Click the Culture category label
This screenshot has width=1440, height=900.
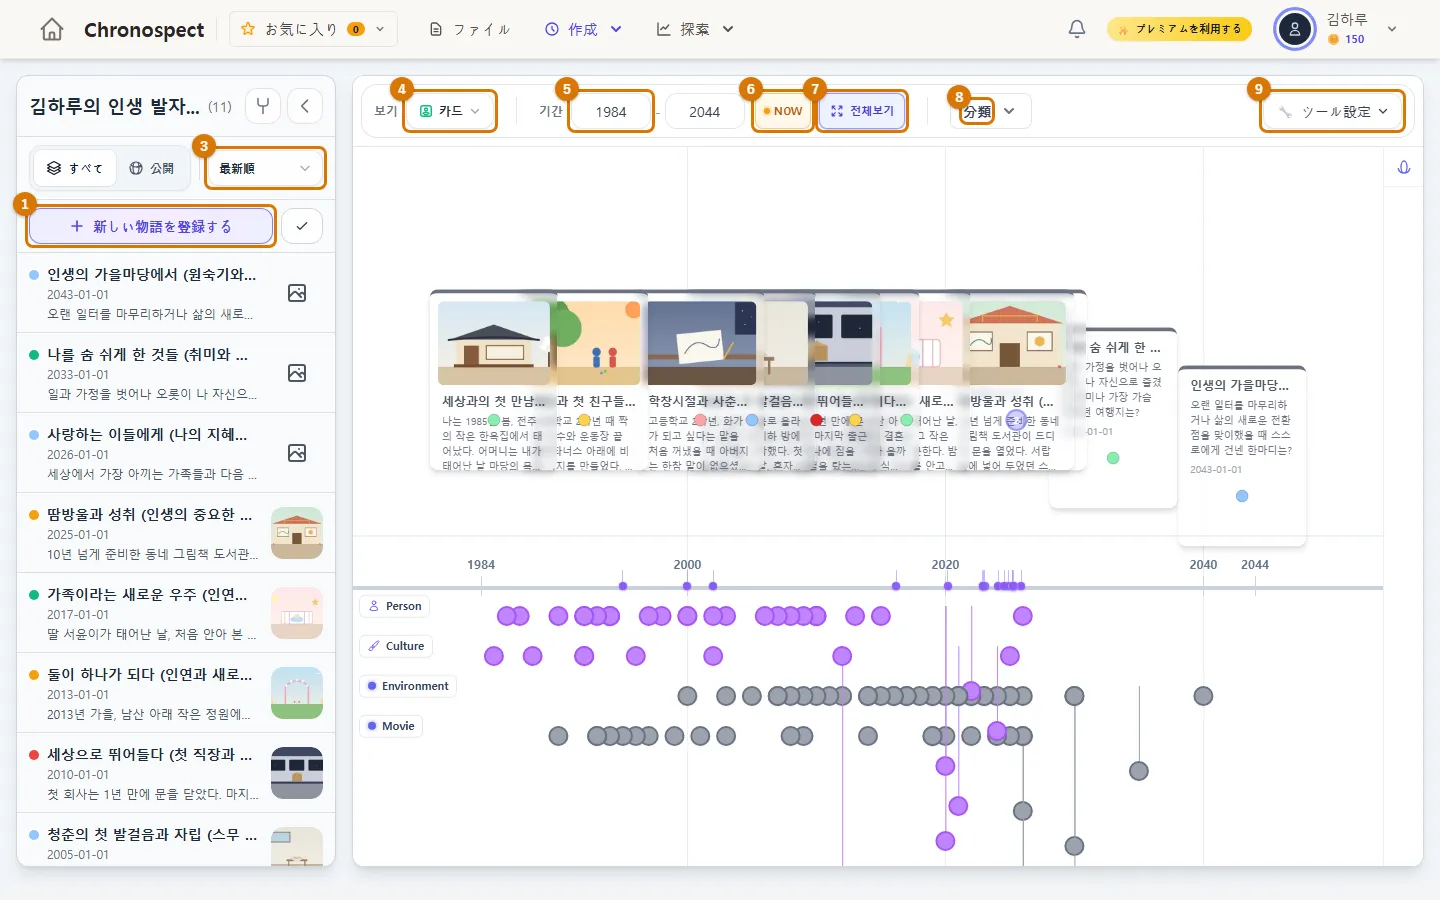396,646
